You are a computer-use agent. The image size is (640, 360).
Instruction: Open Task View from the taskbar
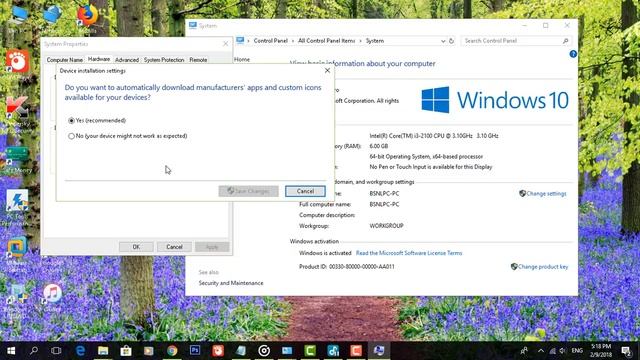coord(56,351)
